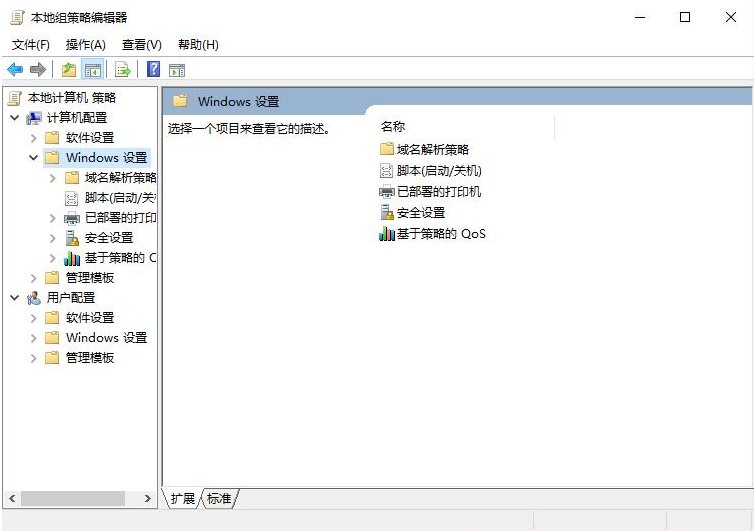Switch to the 标准 tab
This screenshot has height=531, width=754.
[219, 498]
